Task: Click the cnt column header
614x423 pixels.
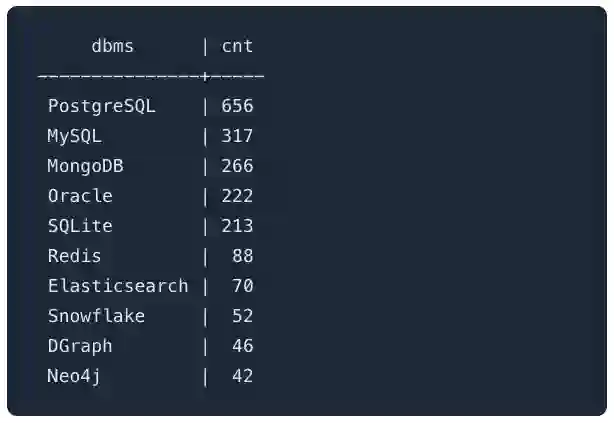Action: 237,46
